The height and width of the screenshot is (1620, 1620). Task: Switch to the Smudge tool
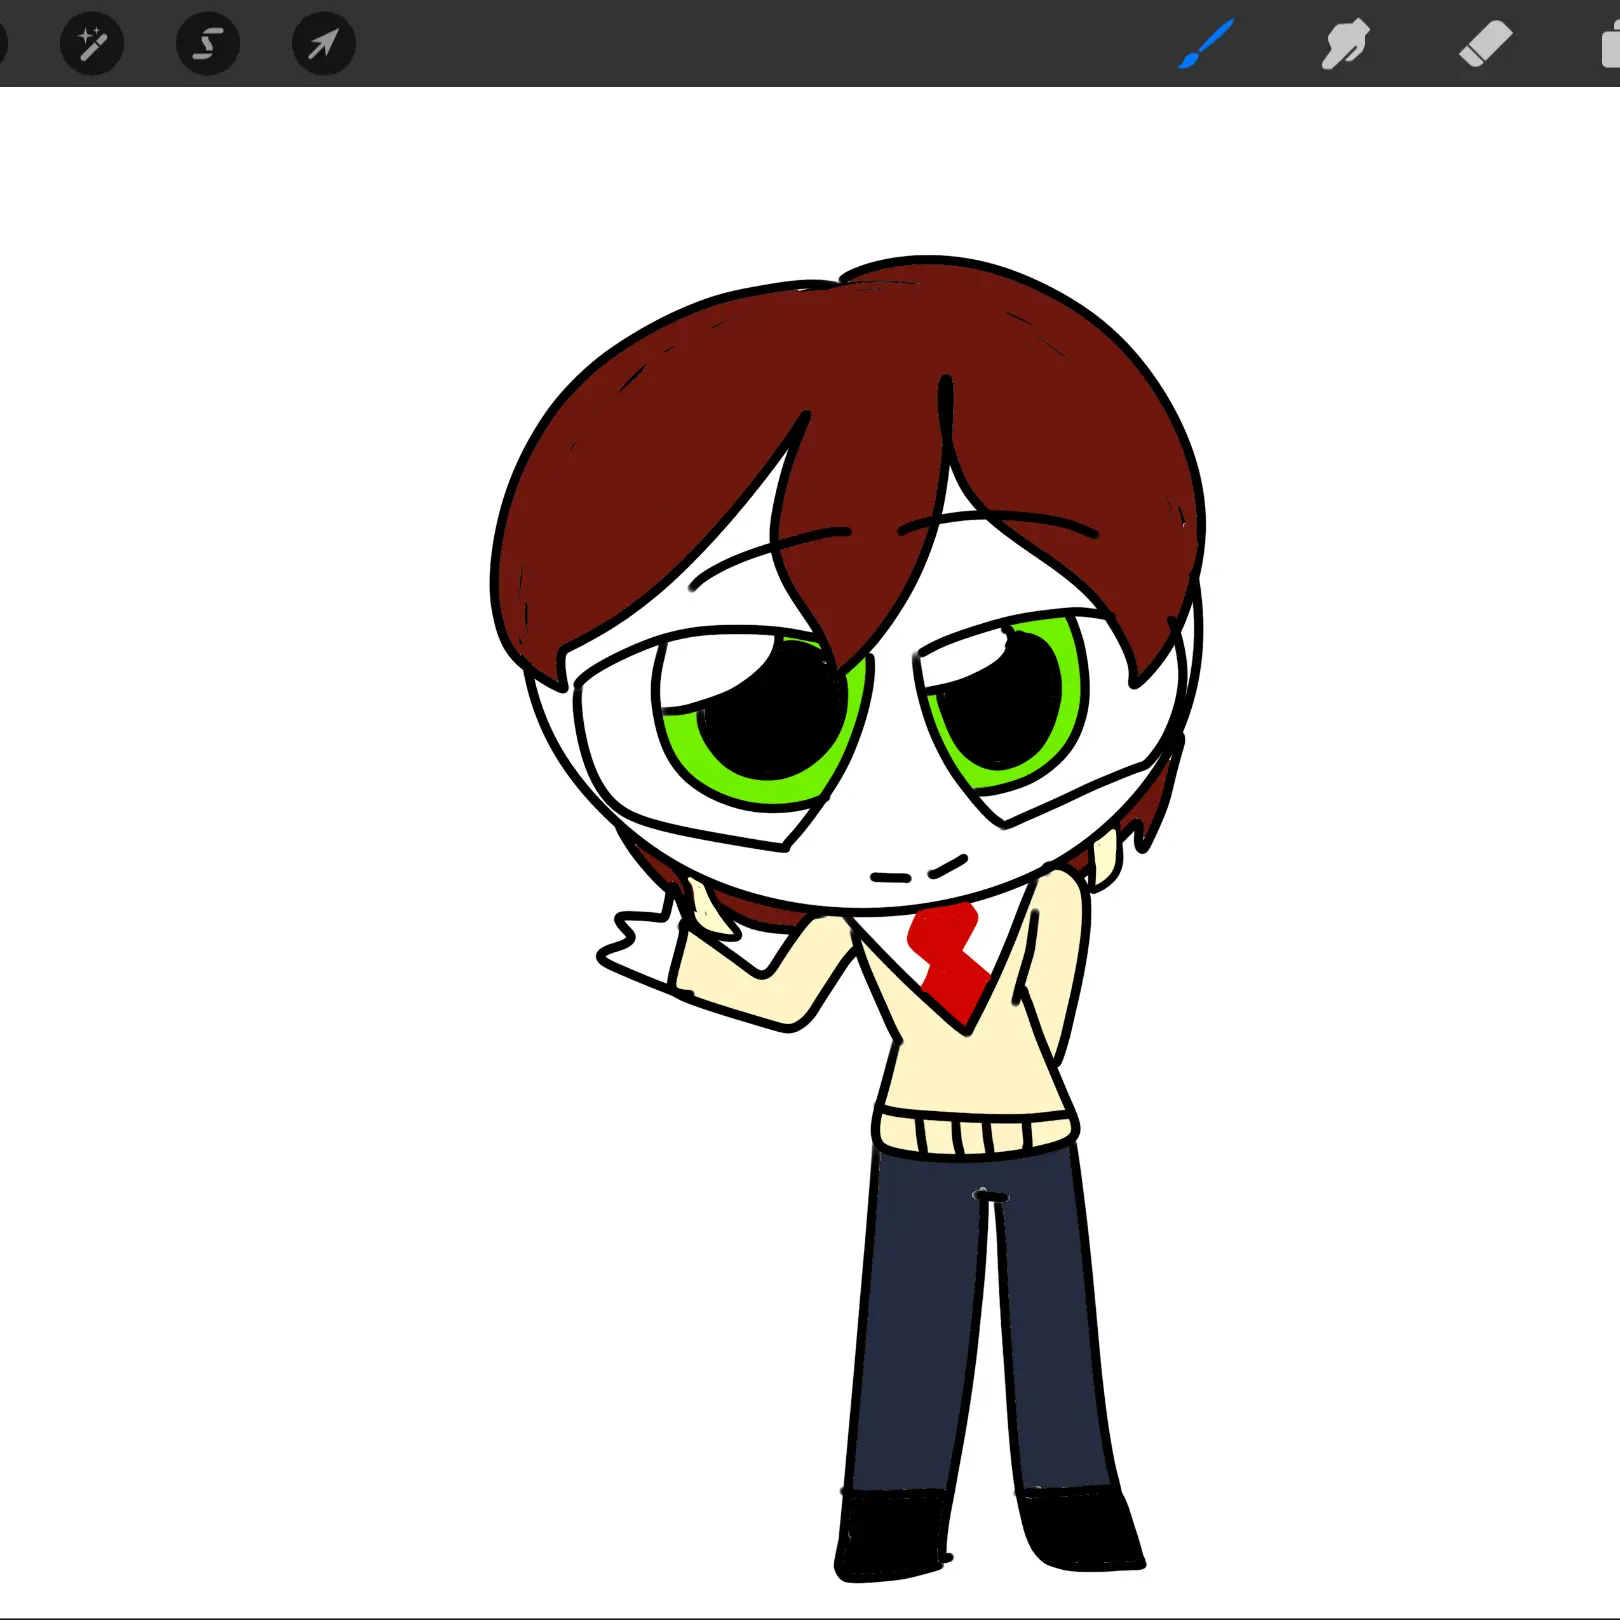(x=1345, y=45)
